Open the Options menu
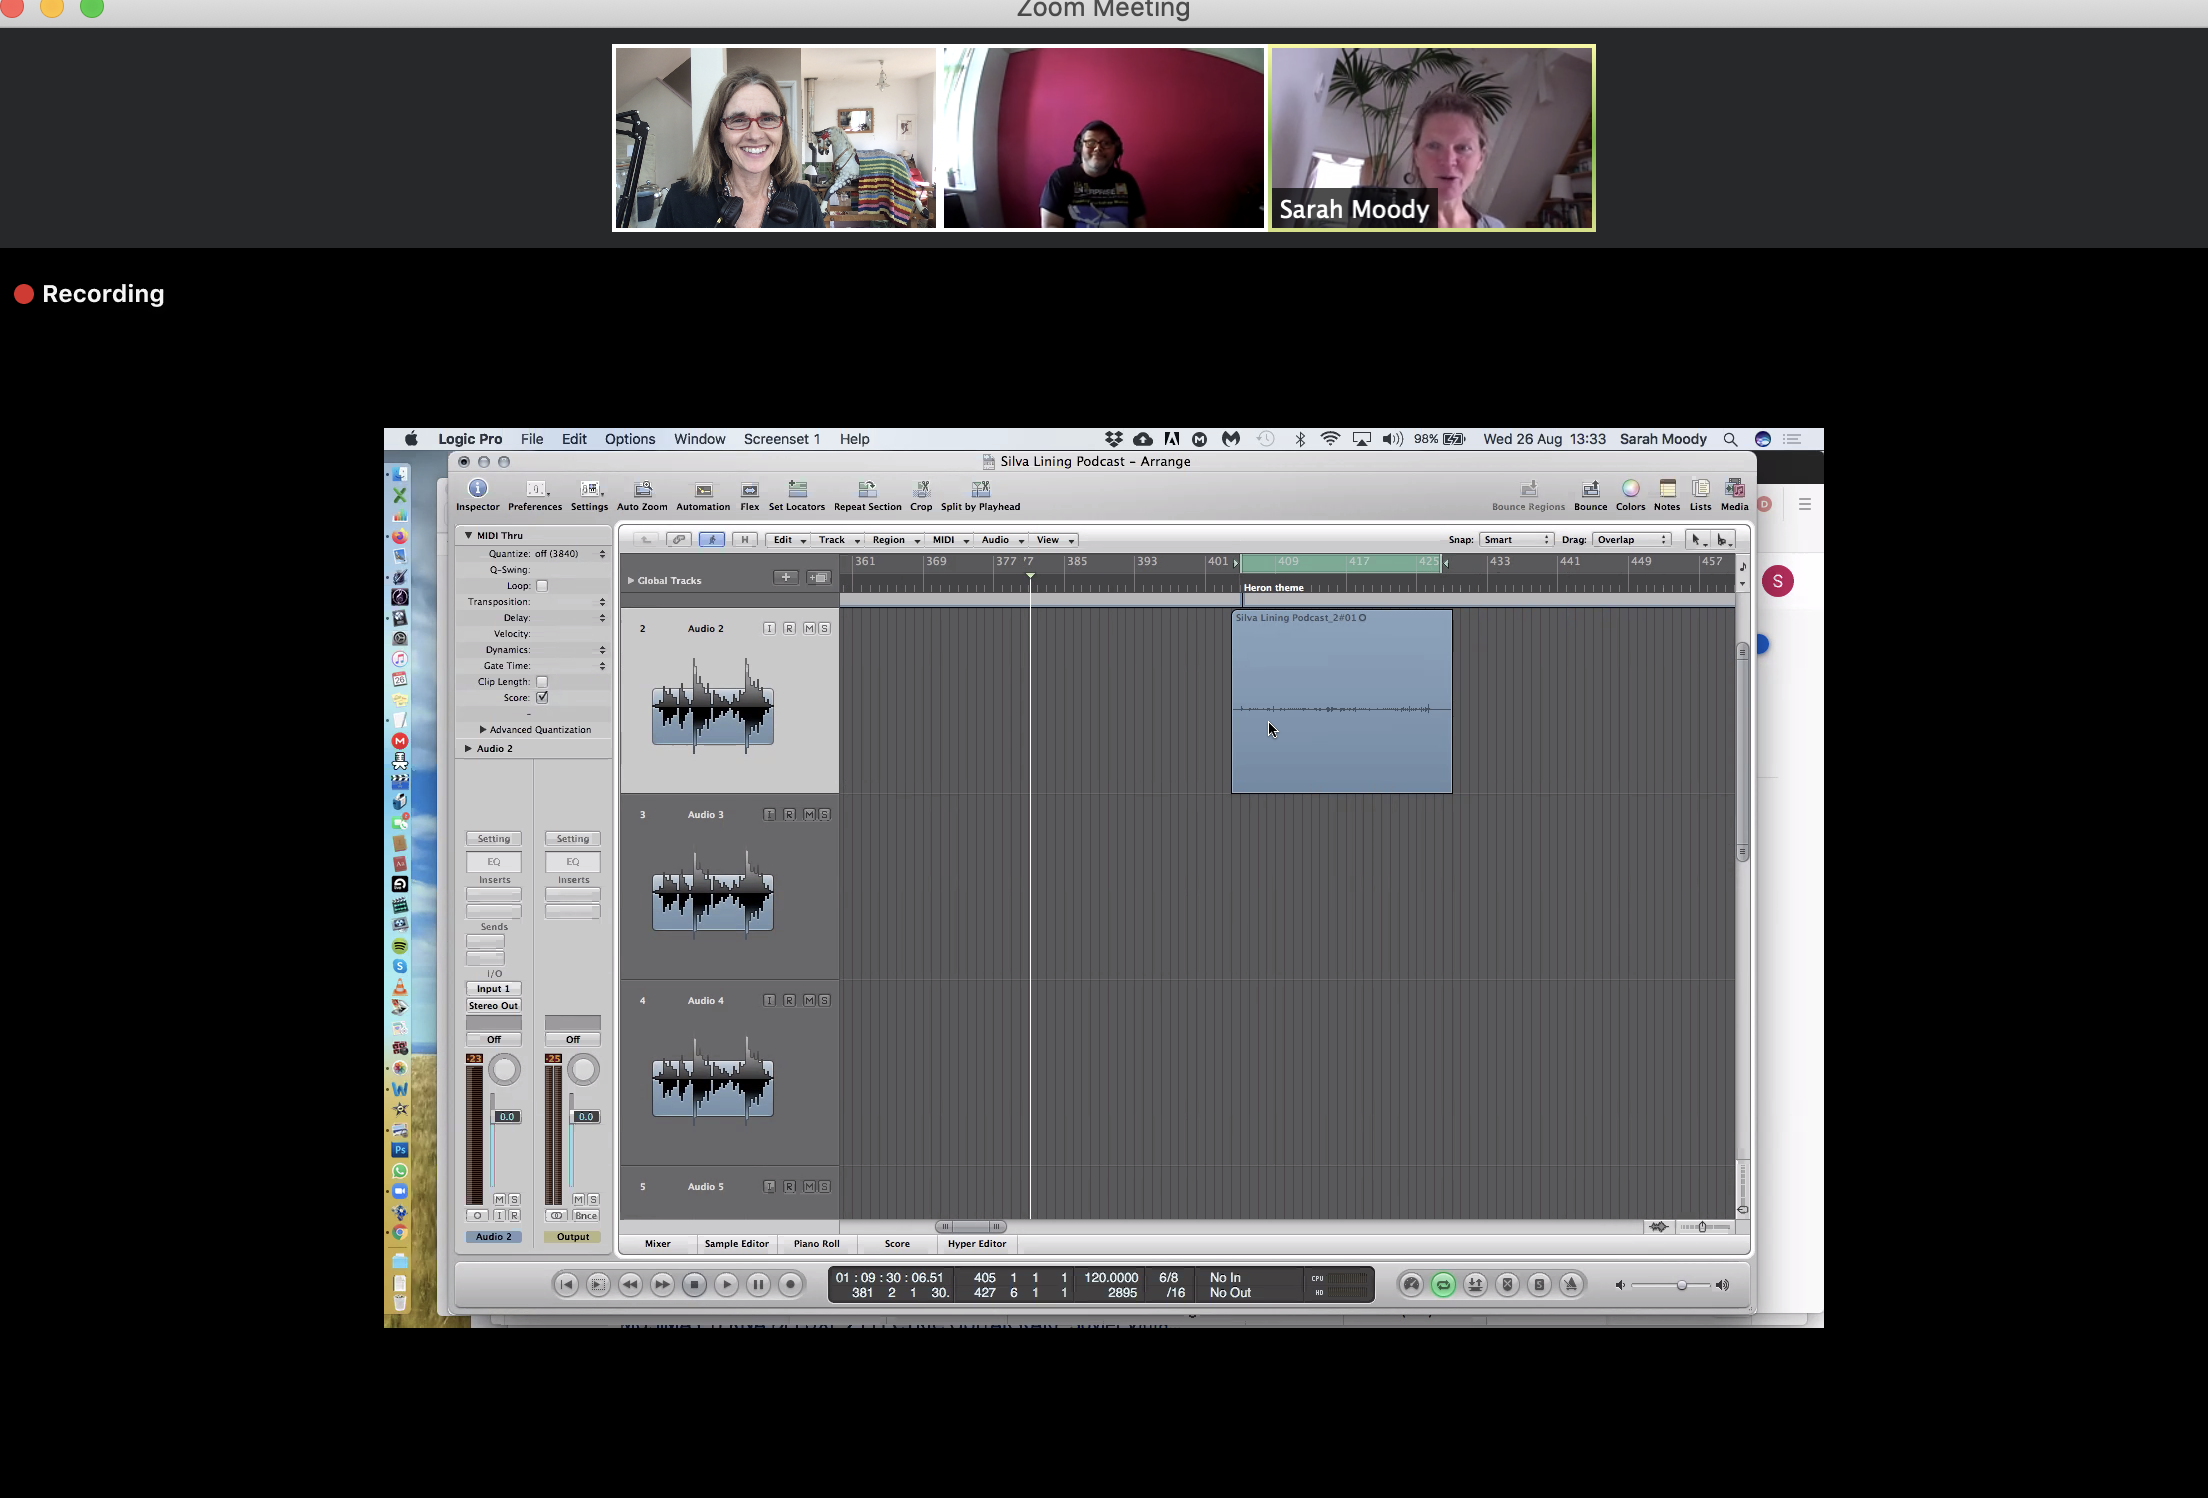The image size is (2208, 1498). click(x=630, y=439)
